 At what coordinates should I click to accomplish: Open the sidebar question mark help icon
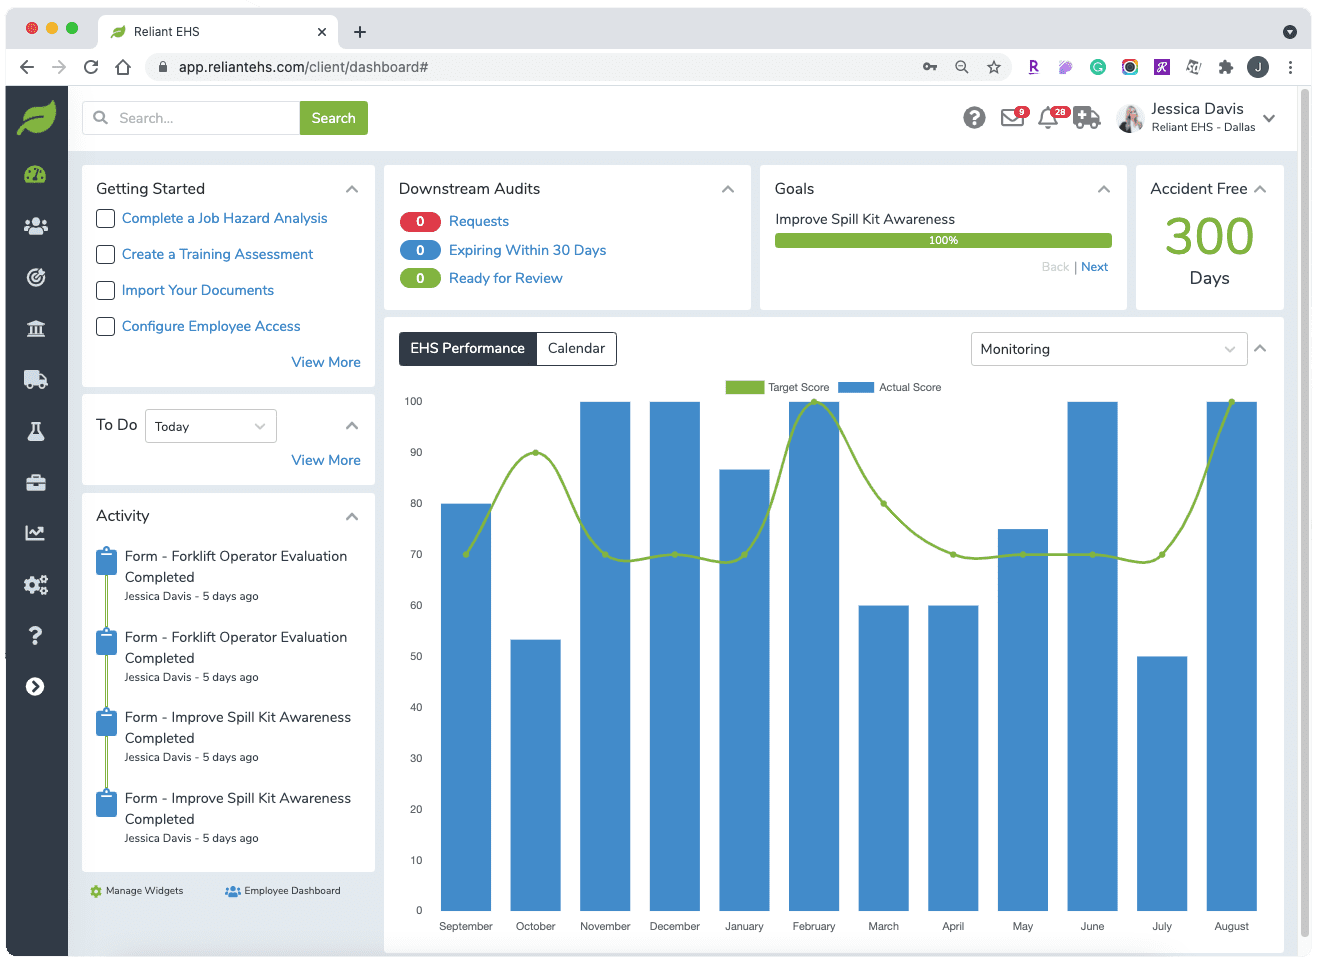(x=35, y=636)
